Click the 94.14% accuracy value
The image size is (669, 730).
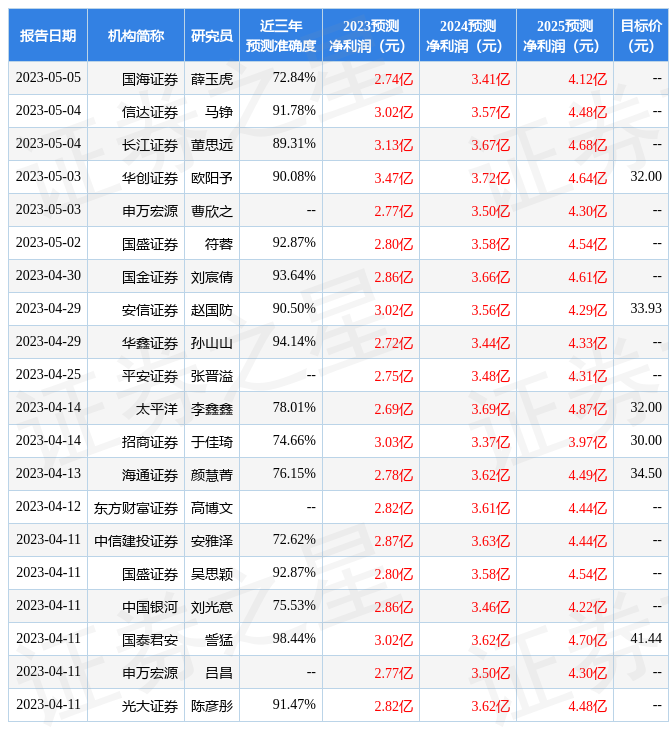(x=294, y=341)
